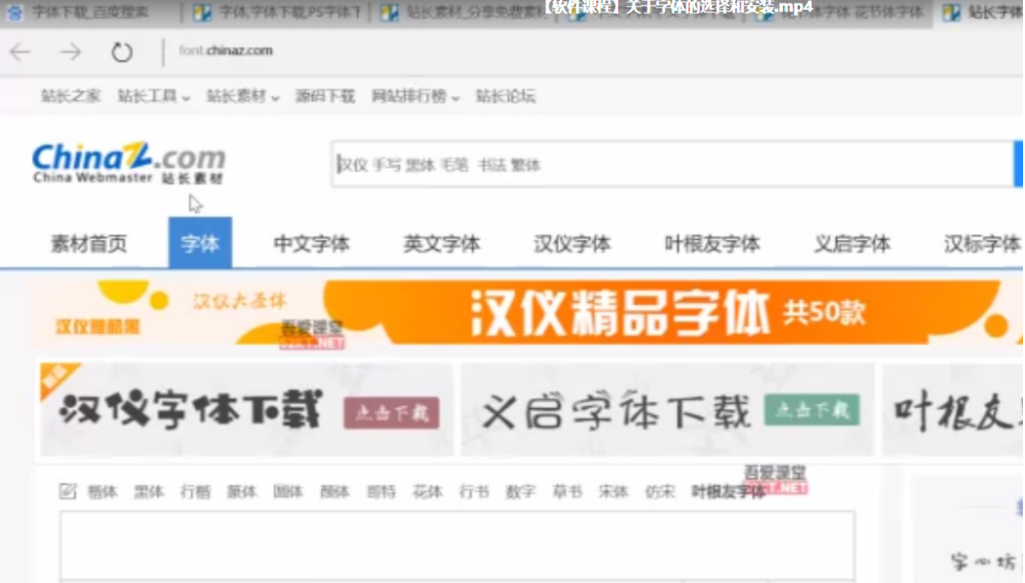Select the bold 叶根友字体 category link

(729, 491)
